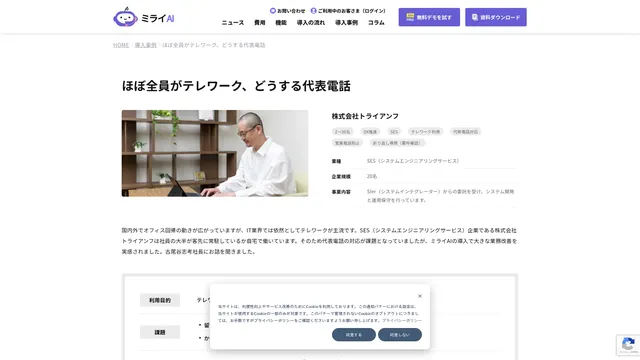The height and width of the screenshot is (360, 640).
Task: Open the 機能 menu item
Action: 281,23
